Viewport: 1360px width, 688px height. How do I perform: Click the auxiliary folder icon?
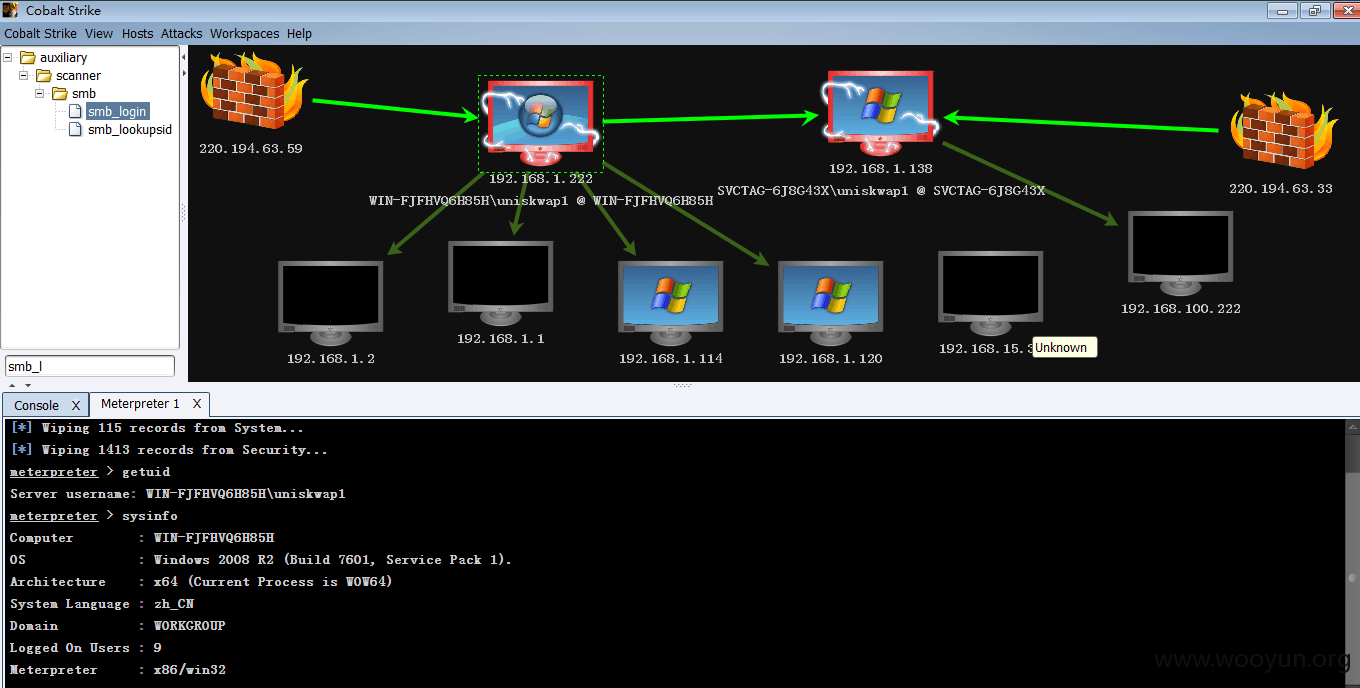[28, 58]
